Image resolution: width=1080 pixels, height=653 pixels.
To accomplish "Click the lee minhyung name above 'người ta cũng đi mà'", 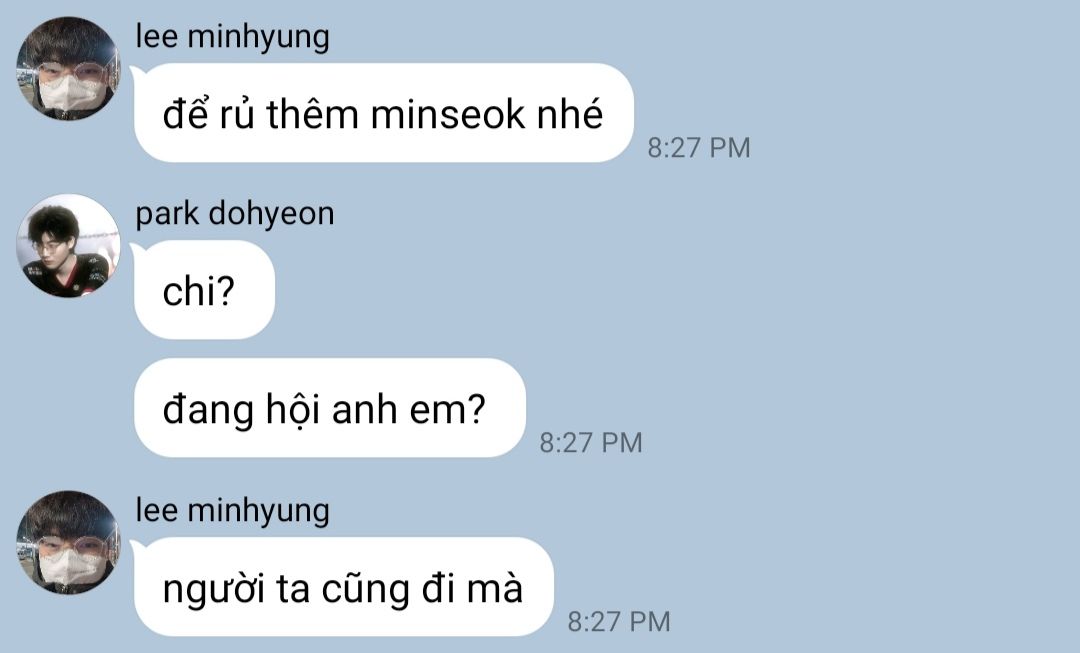I will pyautogui.click(x=232, y=511).
